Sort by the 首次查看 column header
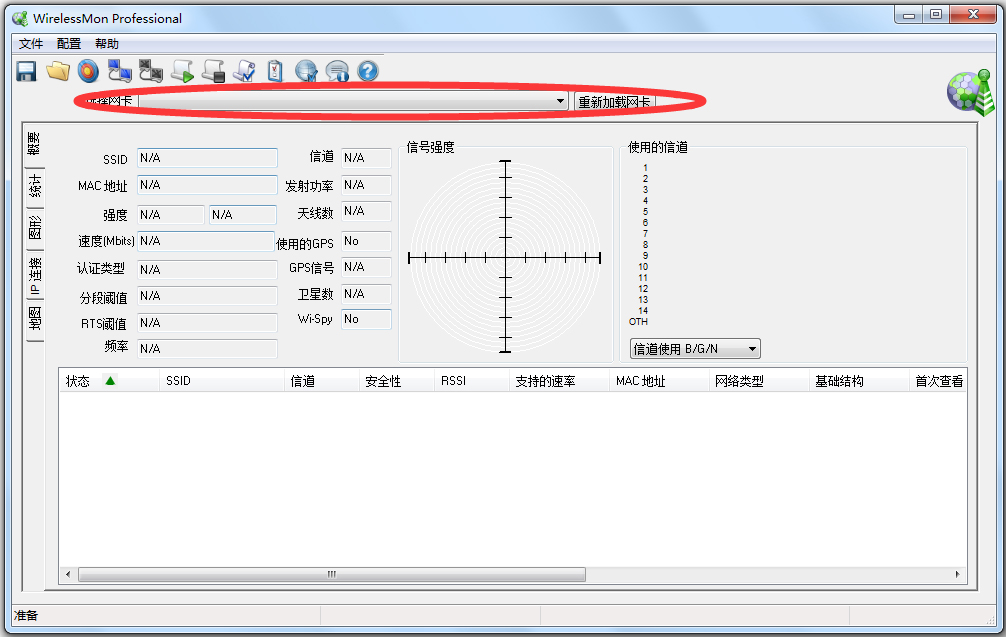 (x=938, y=381)
